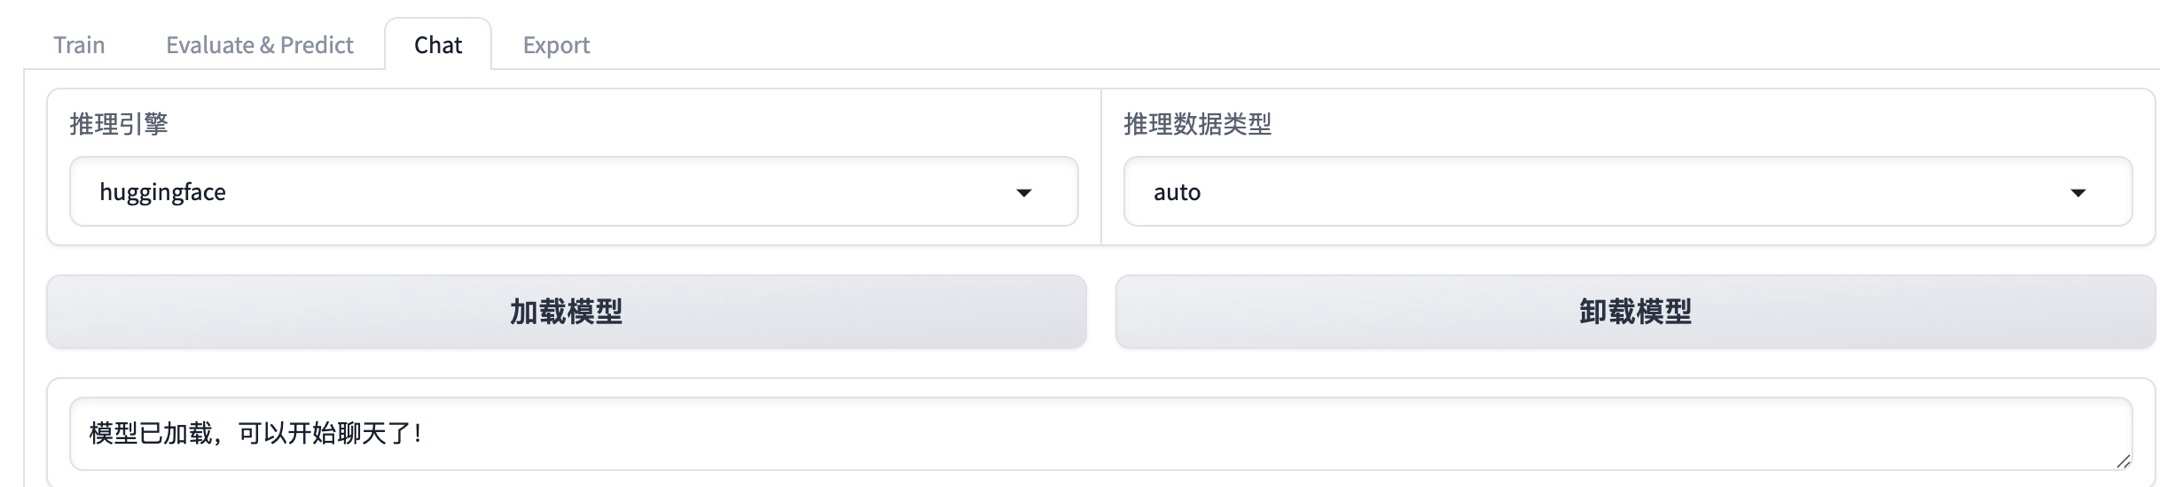Click the gap between 加载模型 and 卸载模型 buttons

click(1101, 312)
